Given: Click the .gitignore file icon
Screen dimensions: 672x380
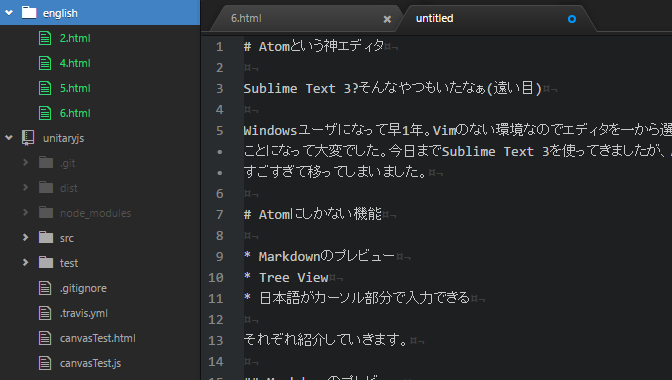Looking at the screenshot, I should (45, 288).
